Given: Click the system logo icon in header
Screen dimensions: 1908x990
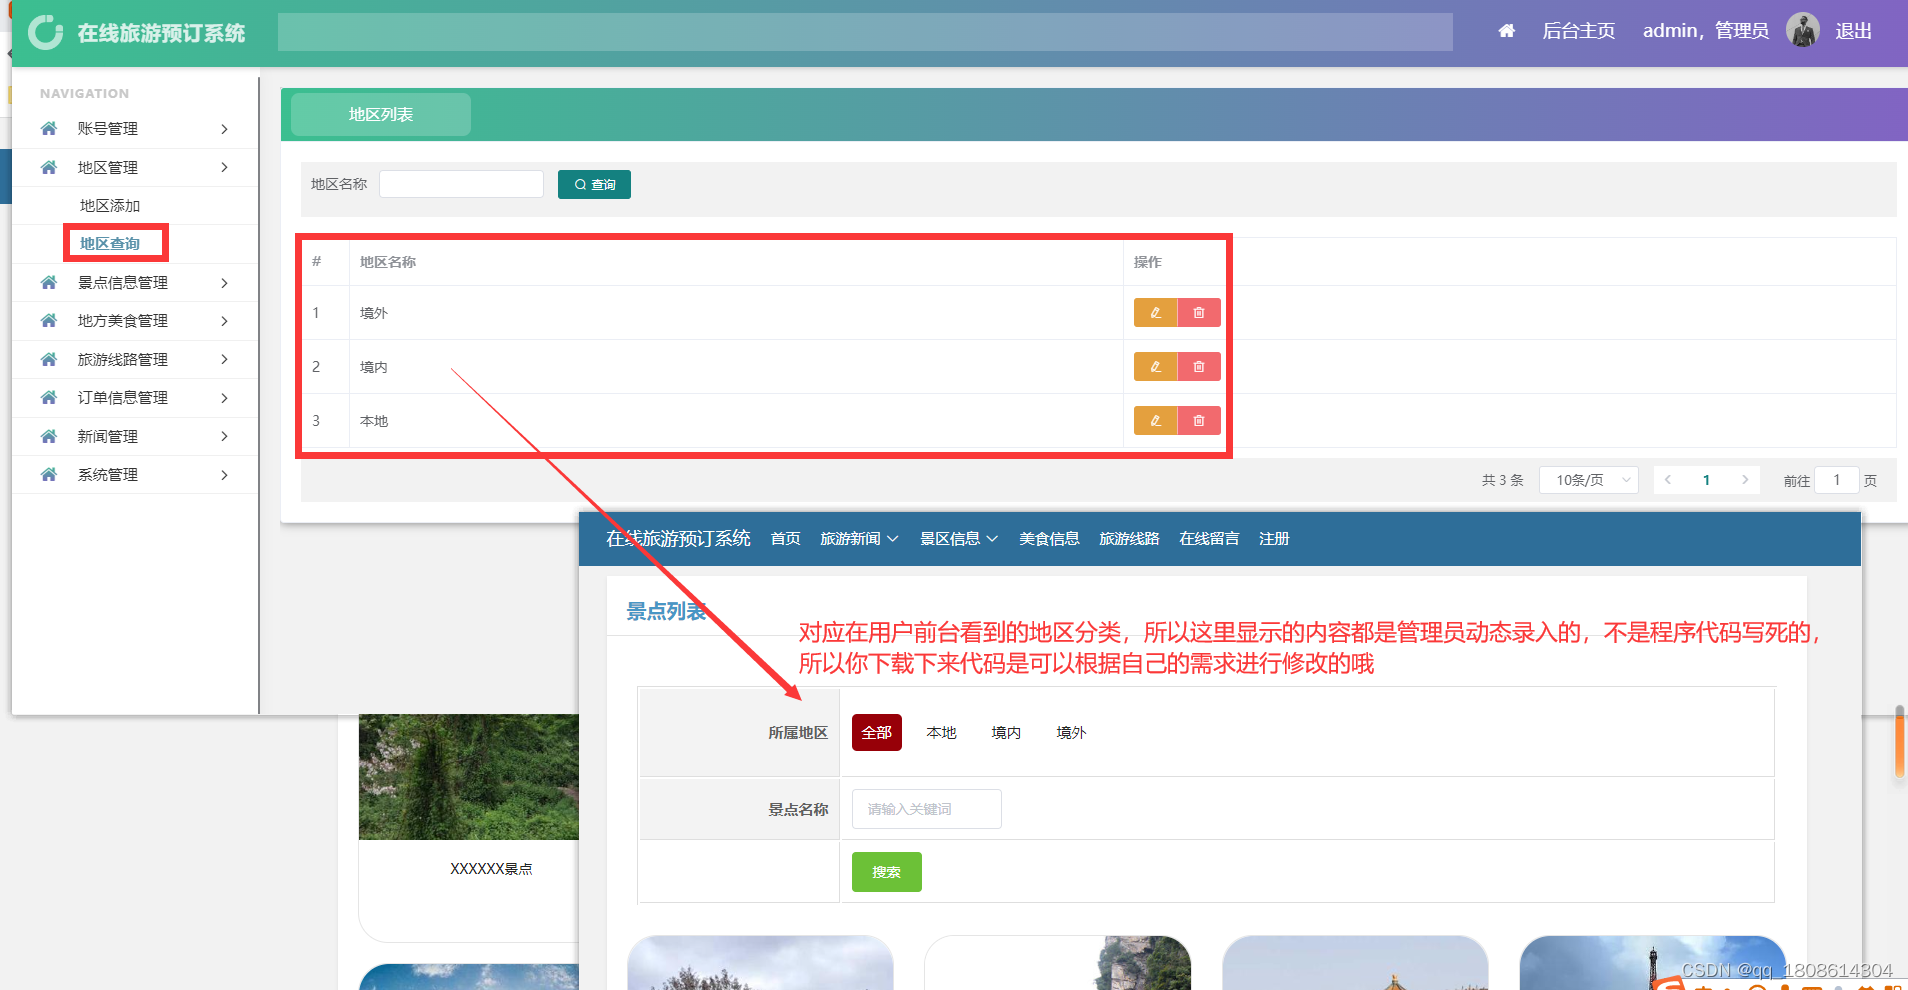Looking at the screenshot, I should coord(45,32).
